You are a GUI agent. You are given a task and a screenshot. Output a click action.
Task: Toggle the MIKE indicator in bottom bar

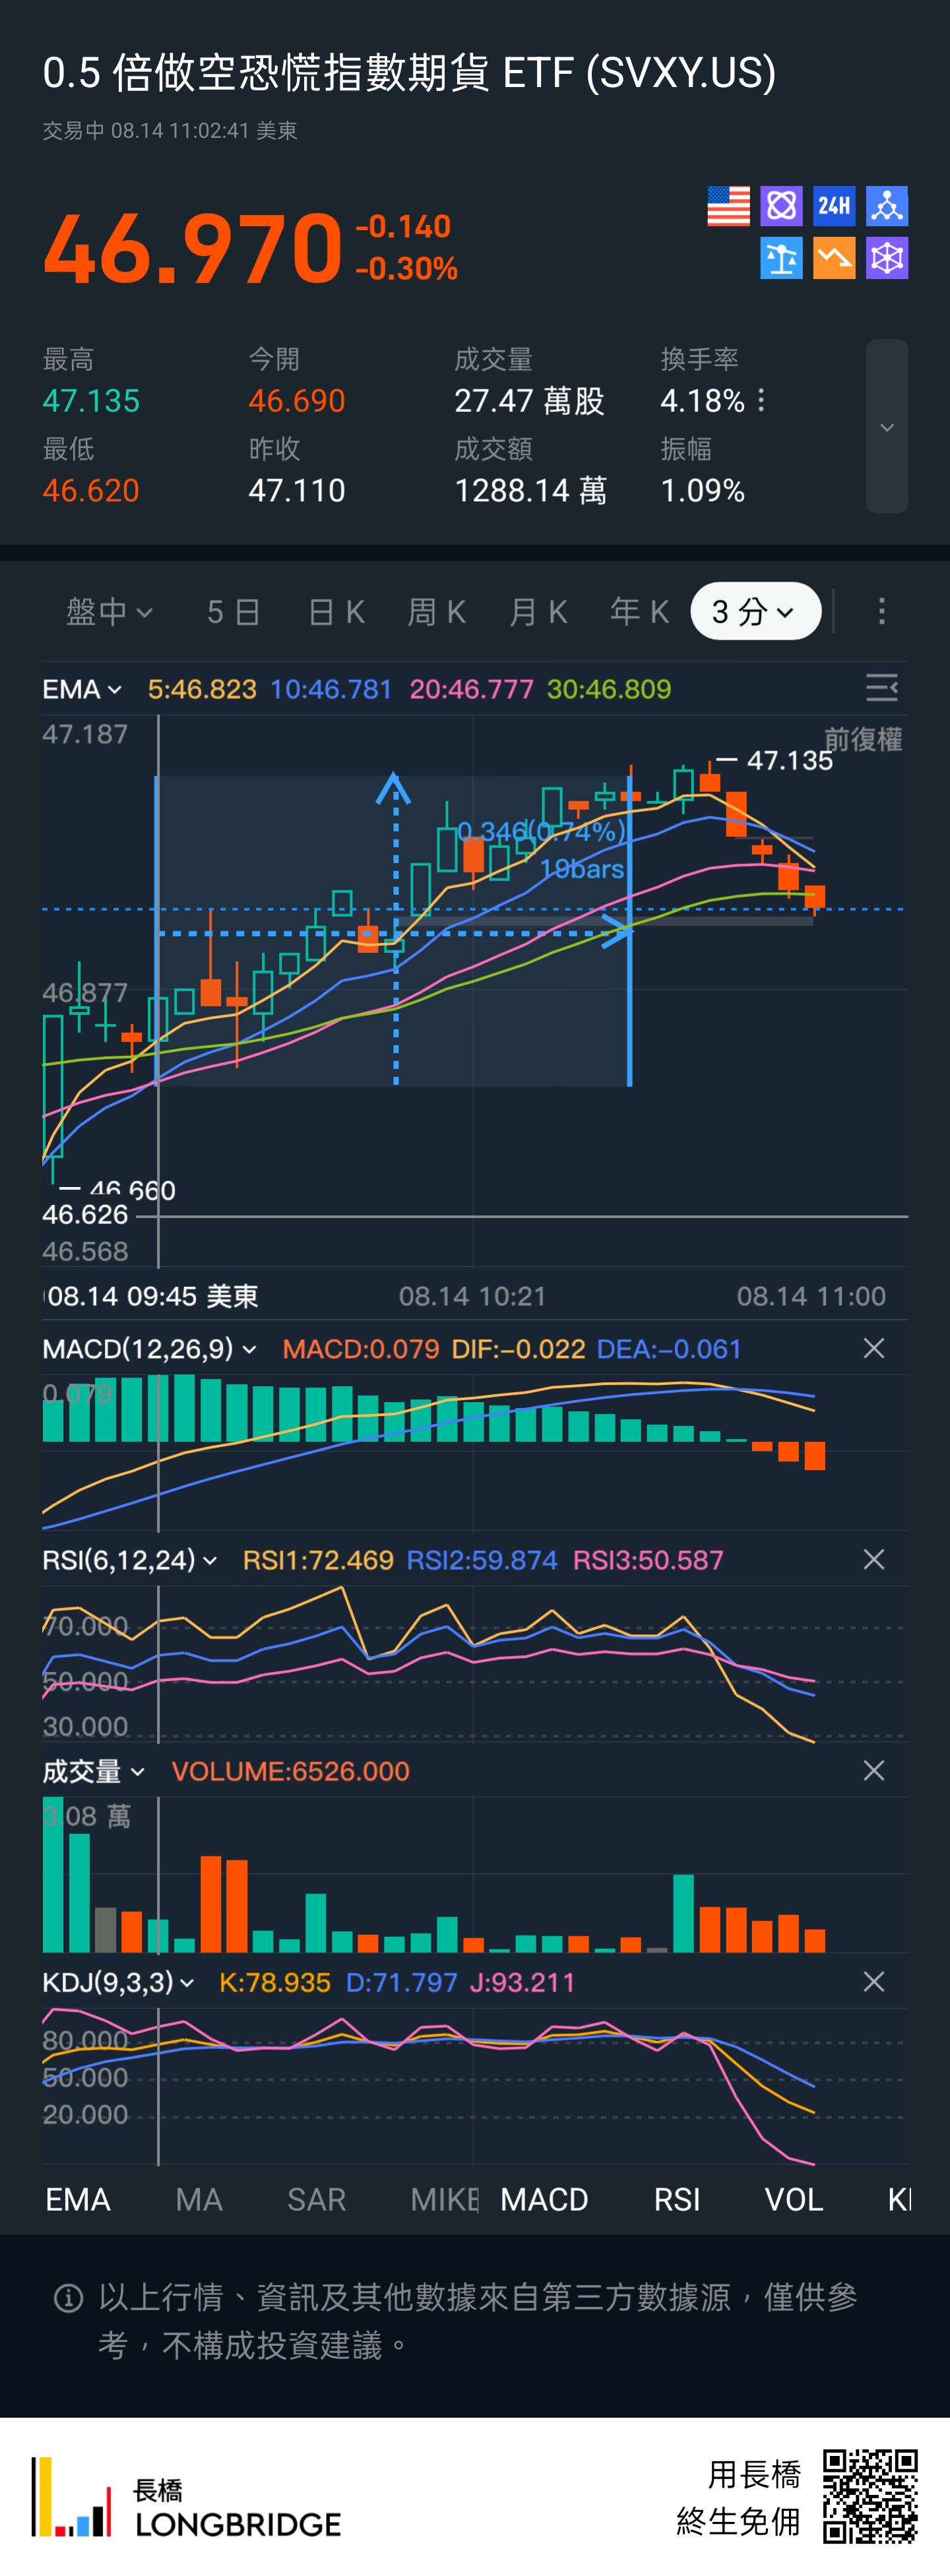(444, 2200)
